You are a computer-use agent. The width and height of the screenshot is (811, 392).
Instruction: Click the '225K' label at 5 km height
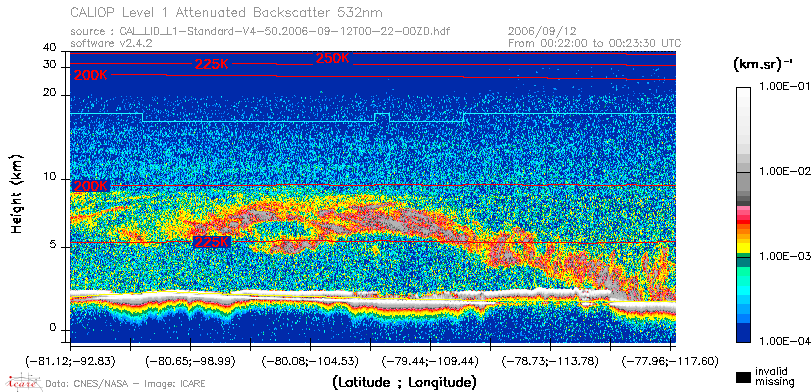coord(212,242)
